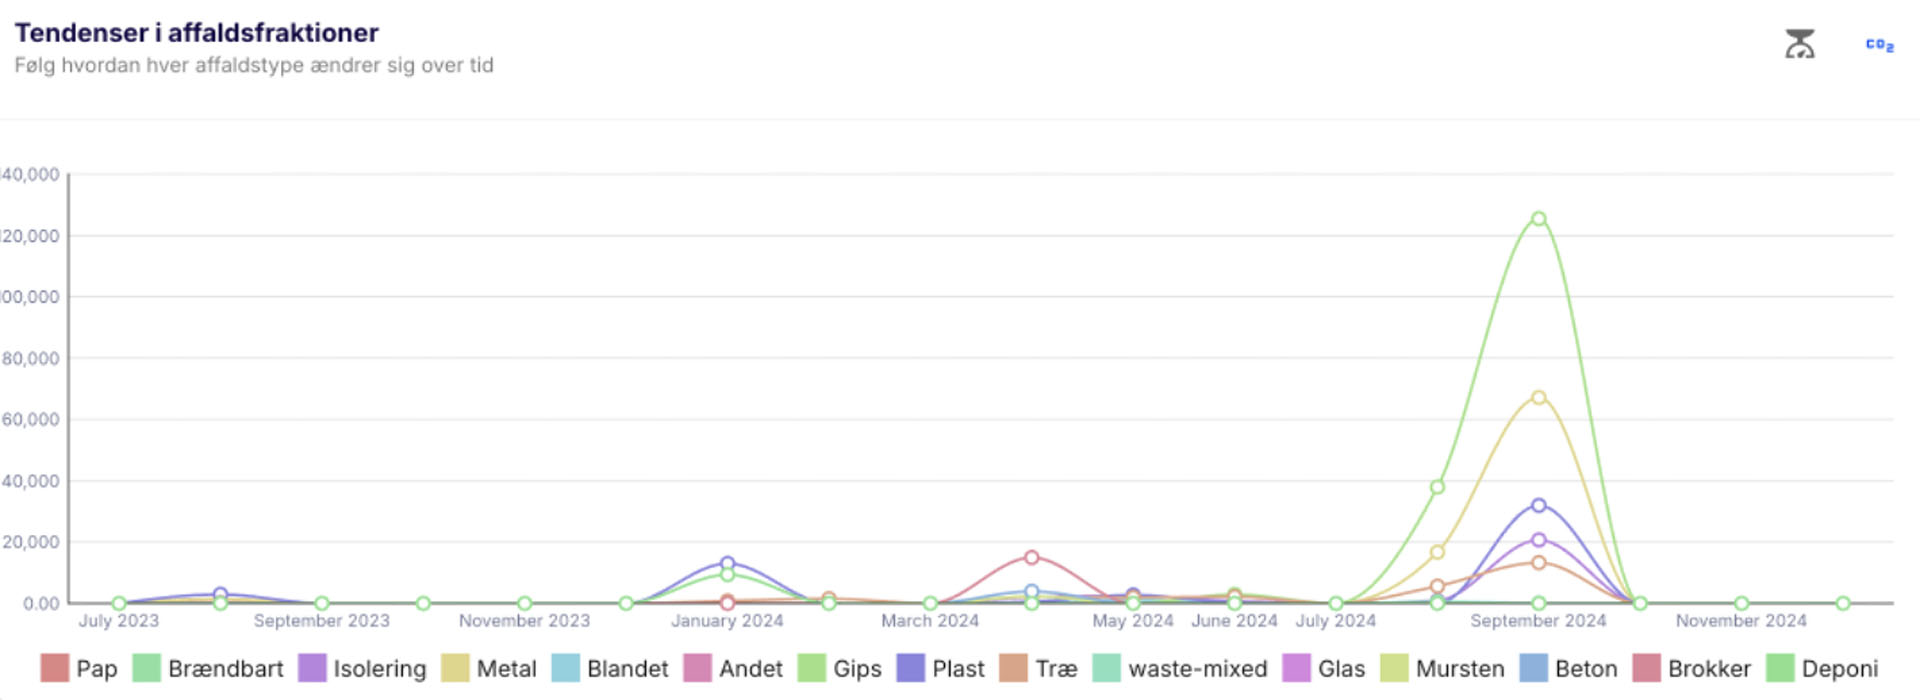Click the Metal legend color swatch
1920x700 pixels.
click(455, 668)
